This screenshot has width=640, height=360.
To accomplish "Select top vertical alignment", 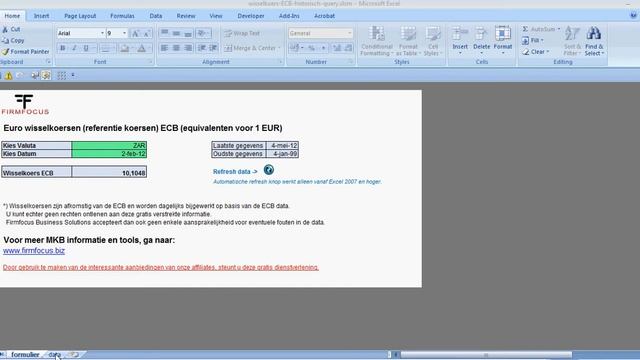I will point(164,33).
